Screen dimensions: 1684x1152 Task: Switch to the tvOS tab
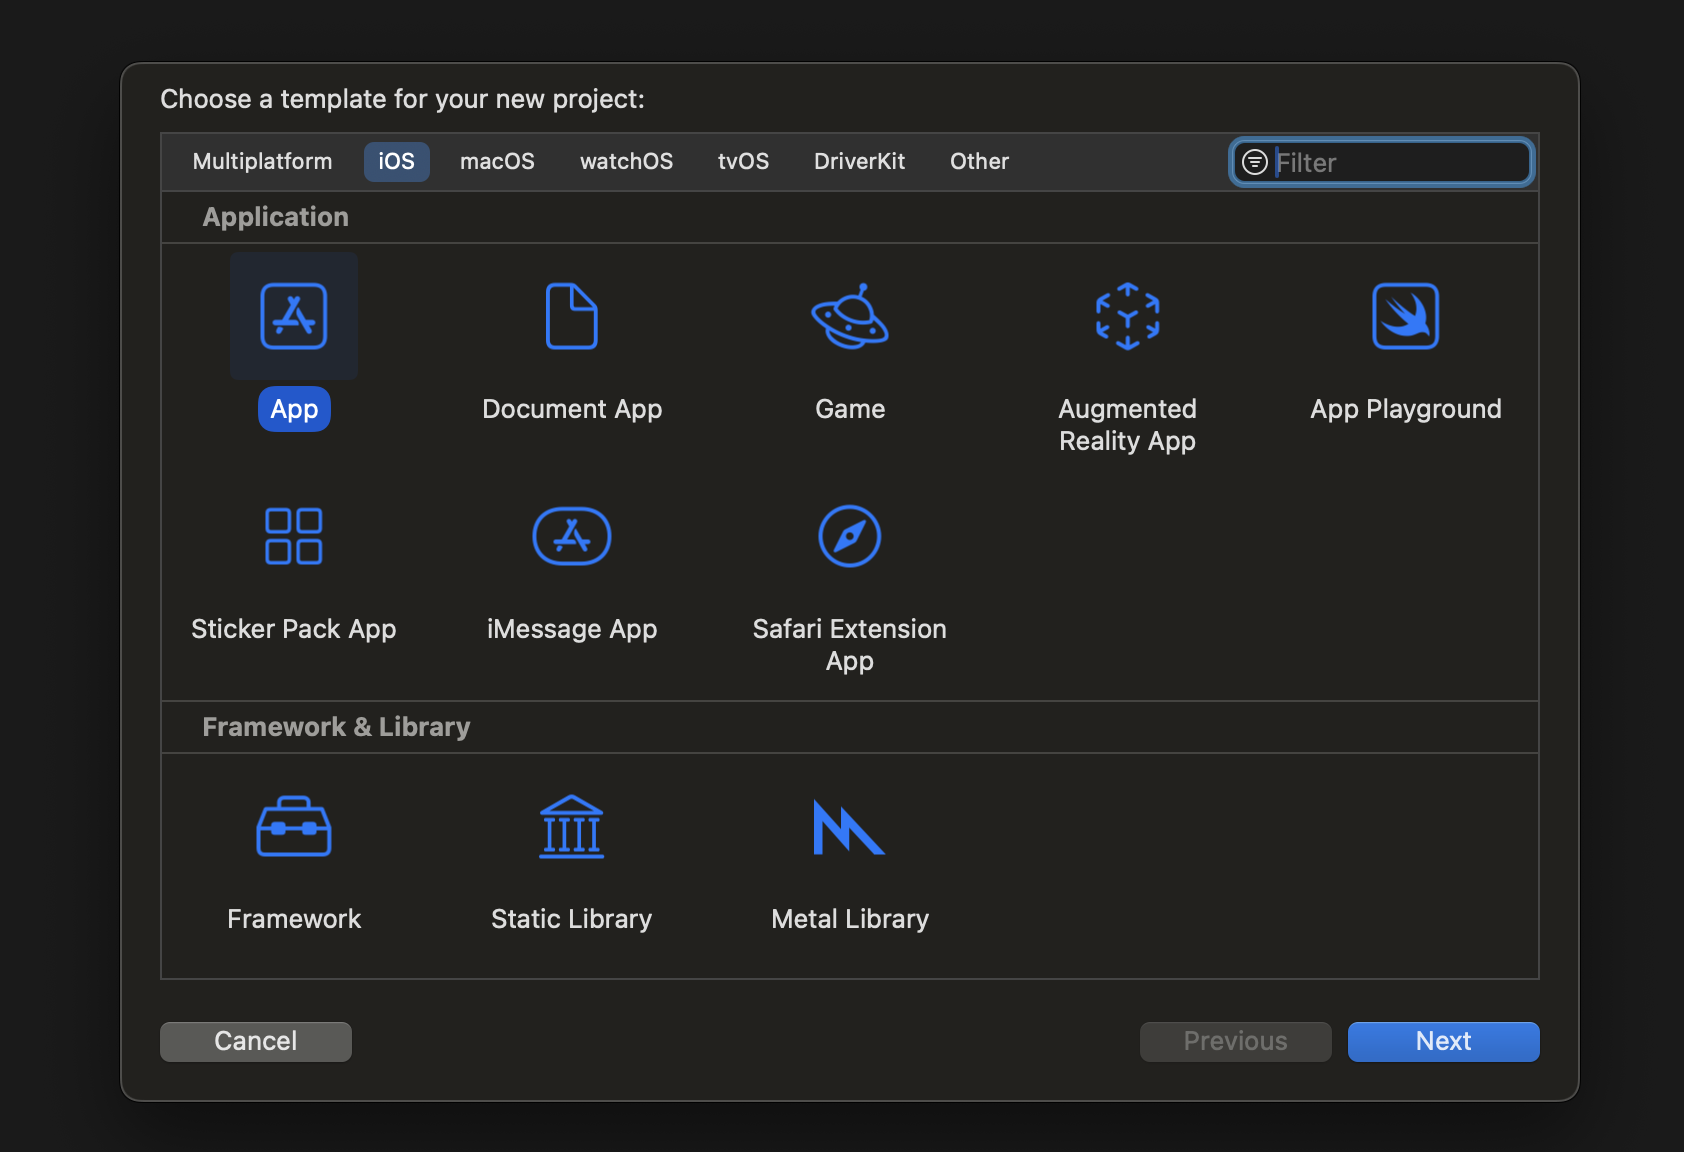coord(744,161)
